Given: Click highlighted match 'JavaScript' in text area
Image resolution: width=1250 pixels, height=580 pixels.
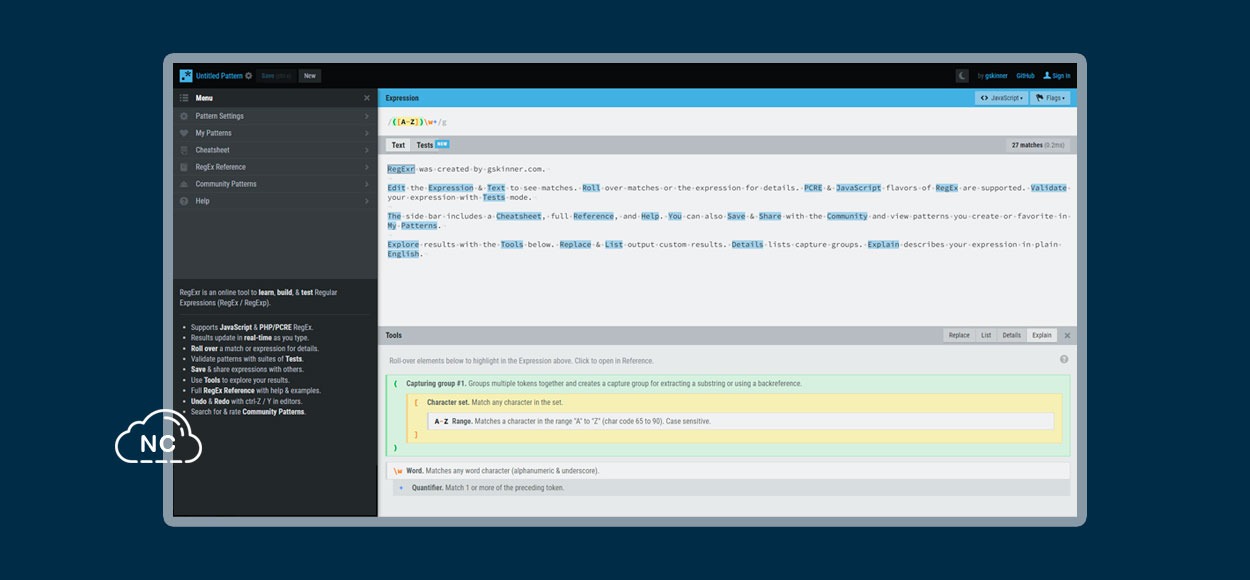Looking at the screenshot, I should click(859, 188).
